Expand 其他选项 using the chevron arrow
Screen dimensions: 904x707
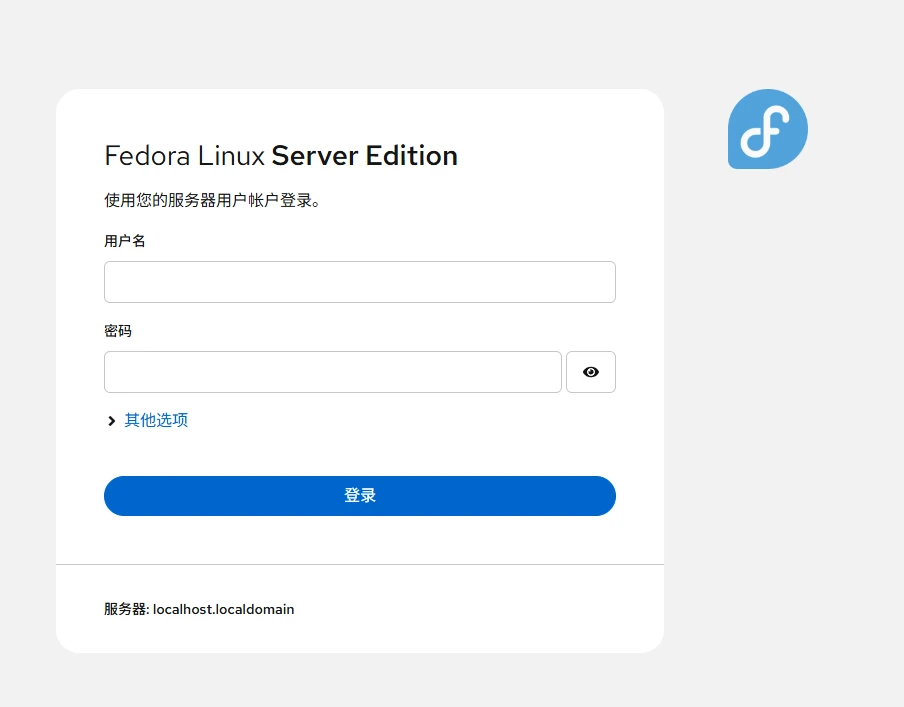click(x=111, y=421)
